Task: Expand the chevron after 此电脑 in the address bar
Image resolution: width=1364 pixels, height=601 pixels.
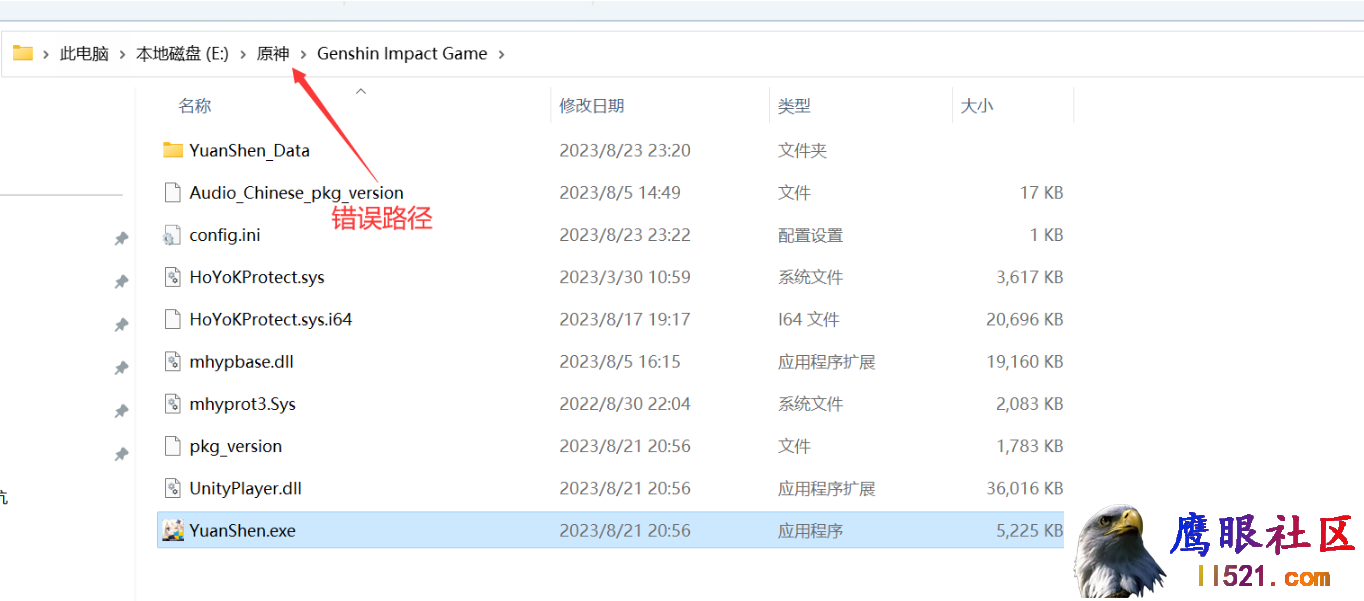Action: 122,54
